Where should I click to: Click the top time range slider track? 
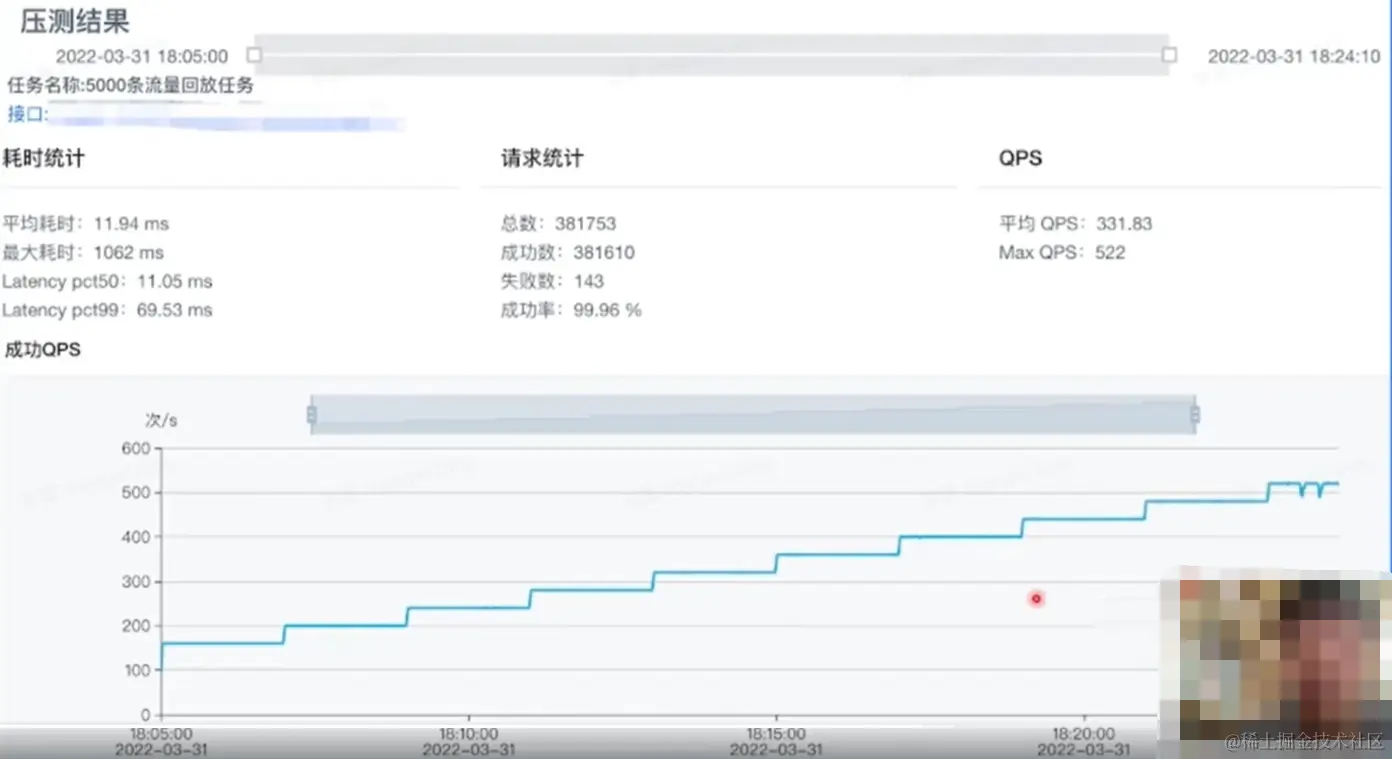(x=711, y=55)
